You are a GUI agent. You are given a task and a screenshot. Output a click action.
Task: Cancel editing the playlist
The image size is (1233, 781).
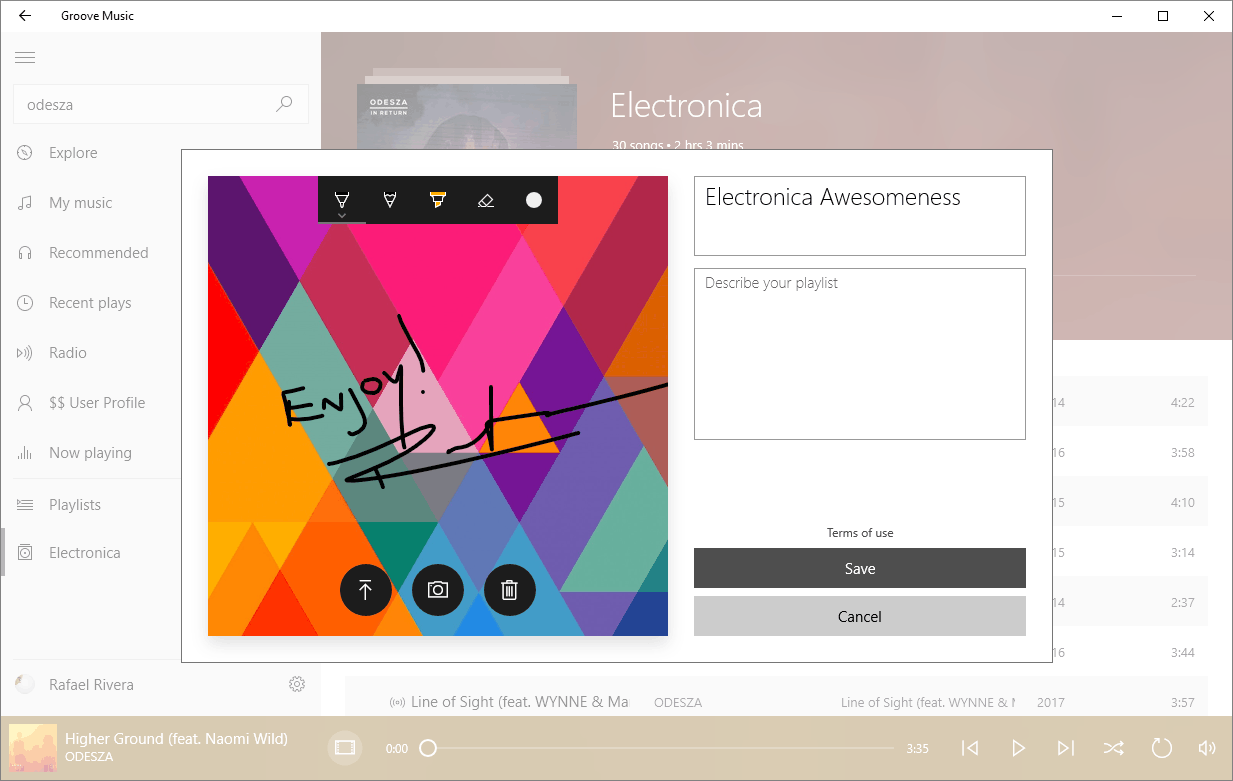pos(860,616)
